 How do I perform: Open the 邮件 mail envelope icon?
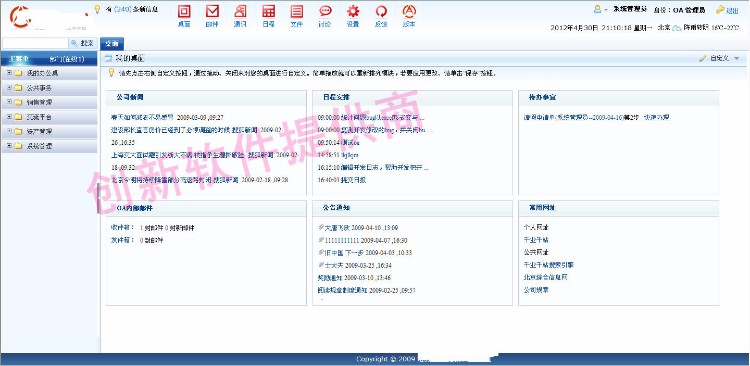212,11
